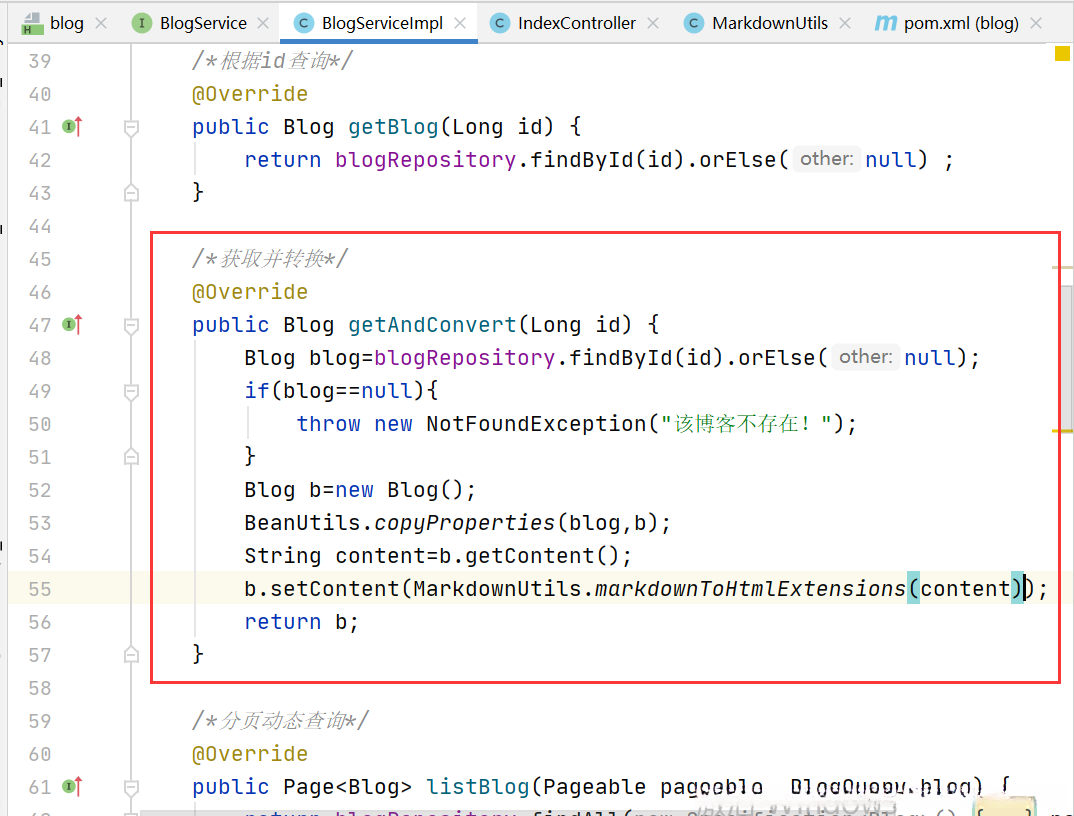Click the yellow warning stripe marker near line 50
This screenshot has height=816, width=1074.
coord(1062,431)
